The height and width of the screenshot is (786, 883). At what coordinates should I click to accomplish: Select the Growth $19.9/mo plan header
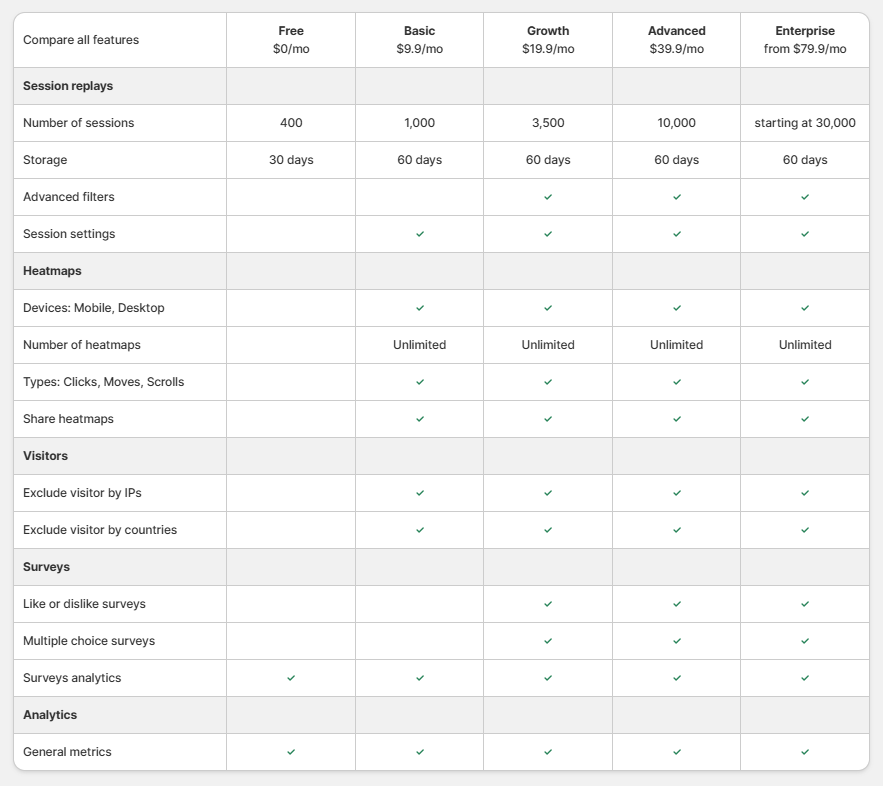(x=548, y=40)
